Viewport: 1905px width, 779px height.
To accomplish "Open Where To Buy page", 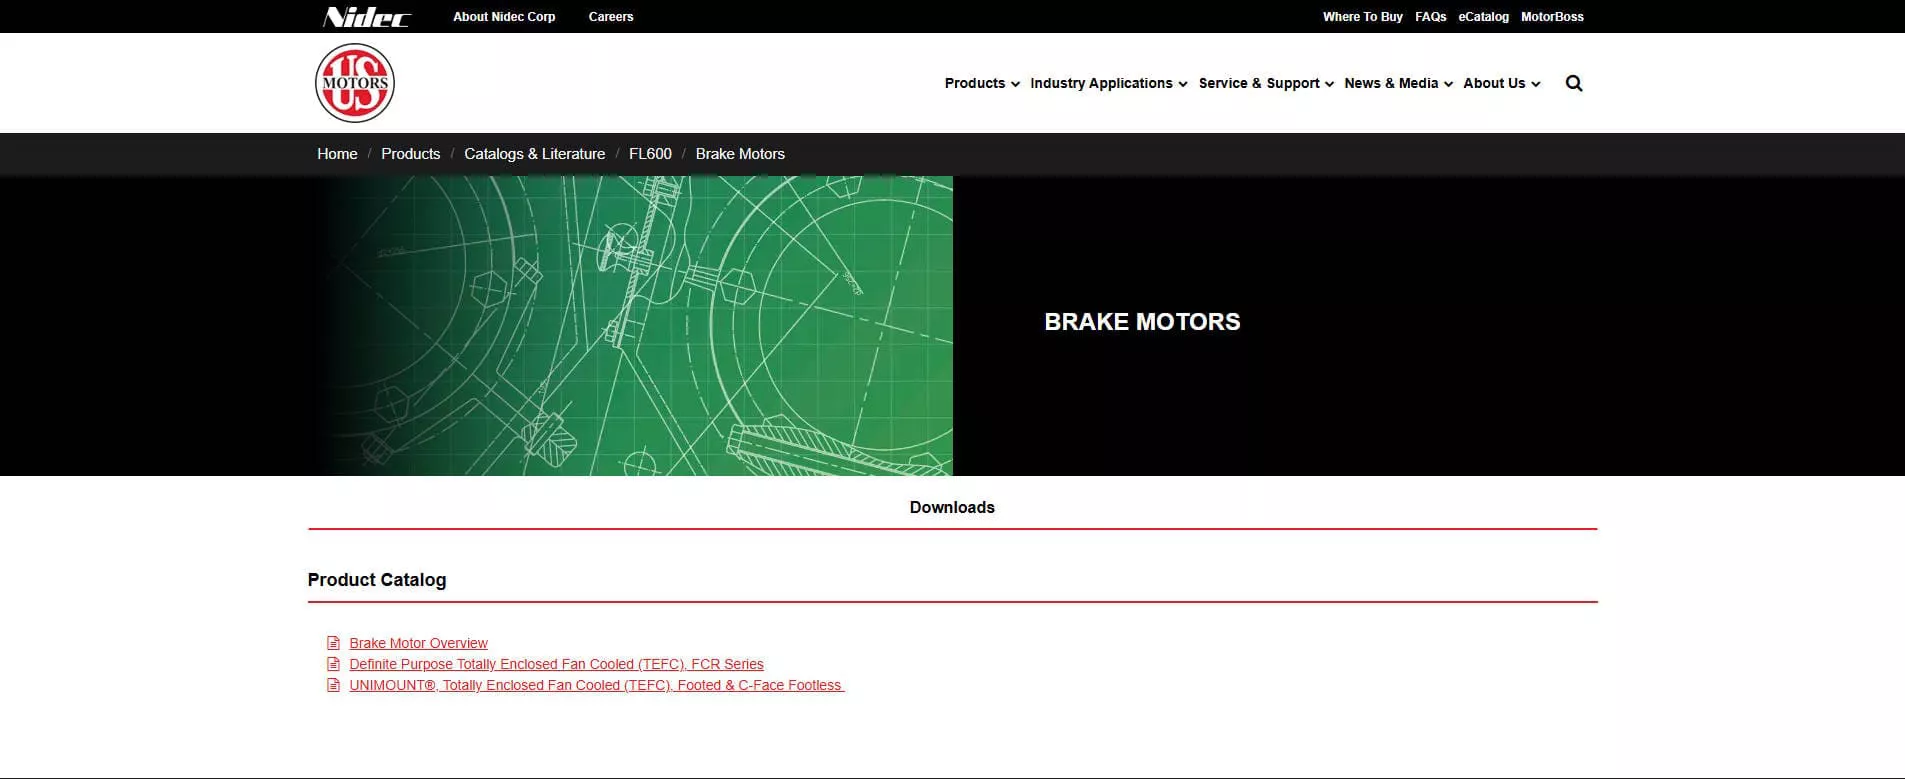I will 1362,17.
